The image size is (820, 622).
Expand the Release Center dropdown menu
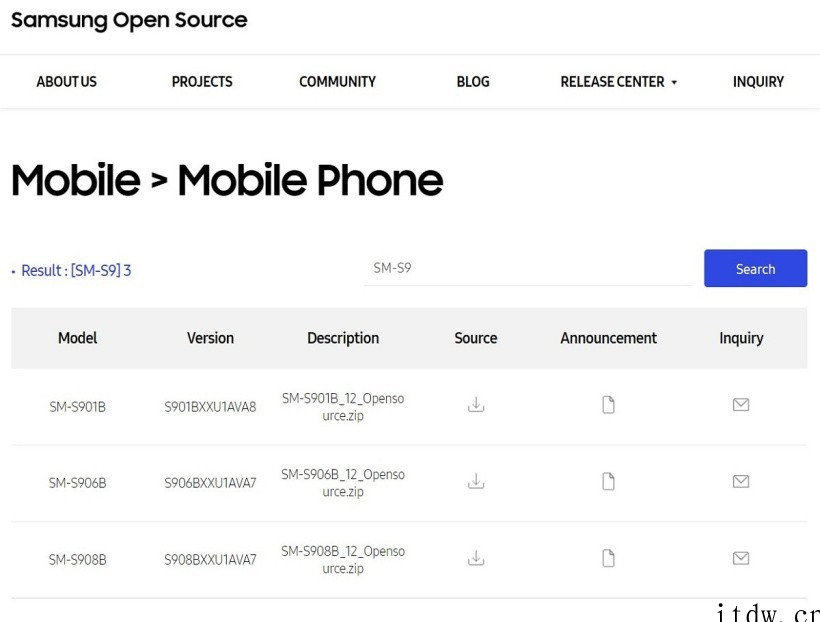click(619, 82)
